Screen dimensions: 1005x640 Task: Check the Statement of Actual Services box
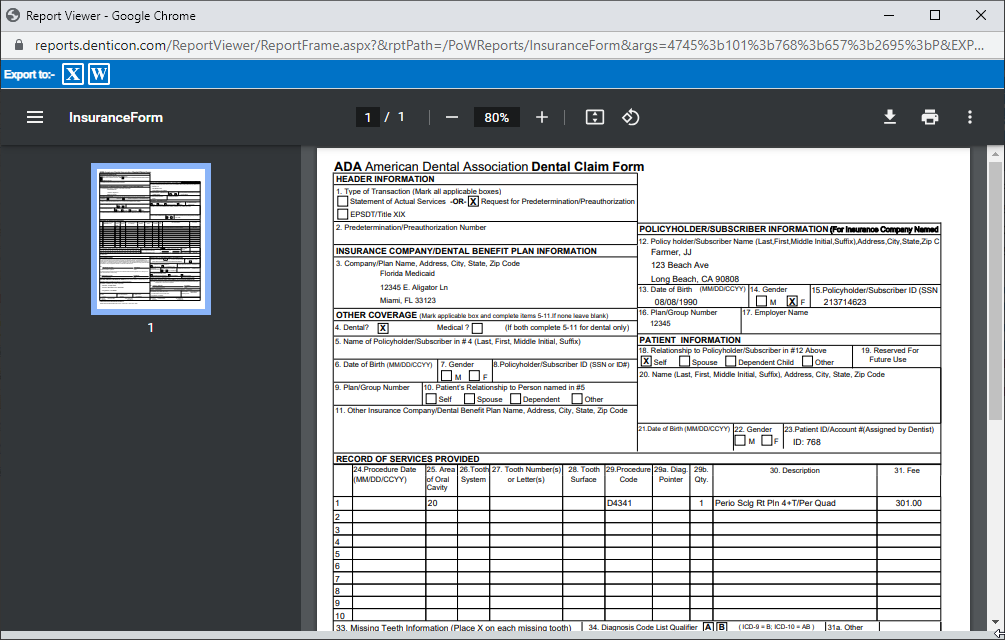(341, 201)
